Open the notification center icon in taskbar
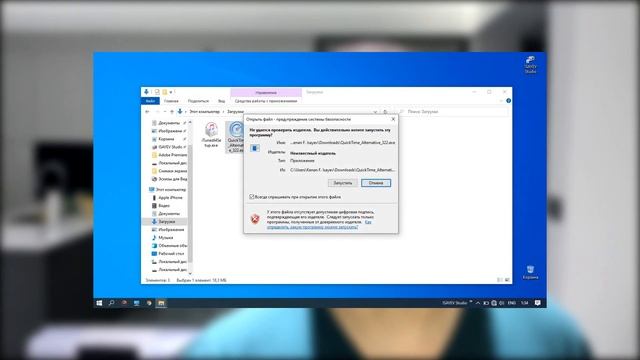This screenshot has height=360, width=640. (x=538, y=303)
